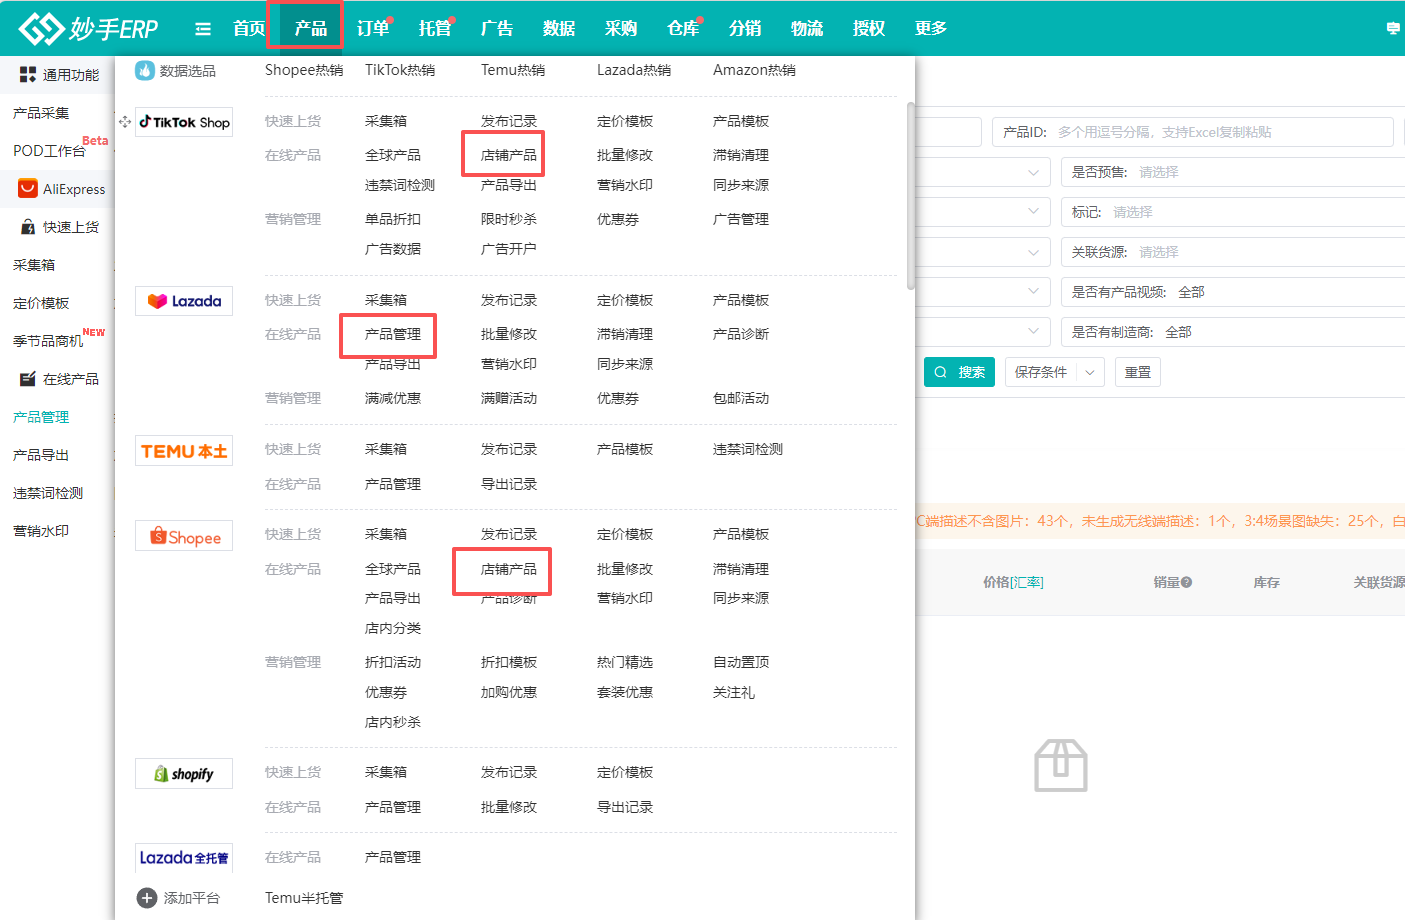Select the TikTok Shop platform icon
The height and width of the screenshot is (920, 1405).
click(184, 122)
